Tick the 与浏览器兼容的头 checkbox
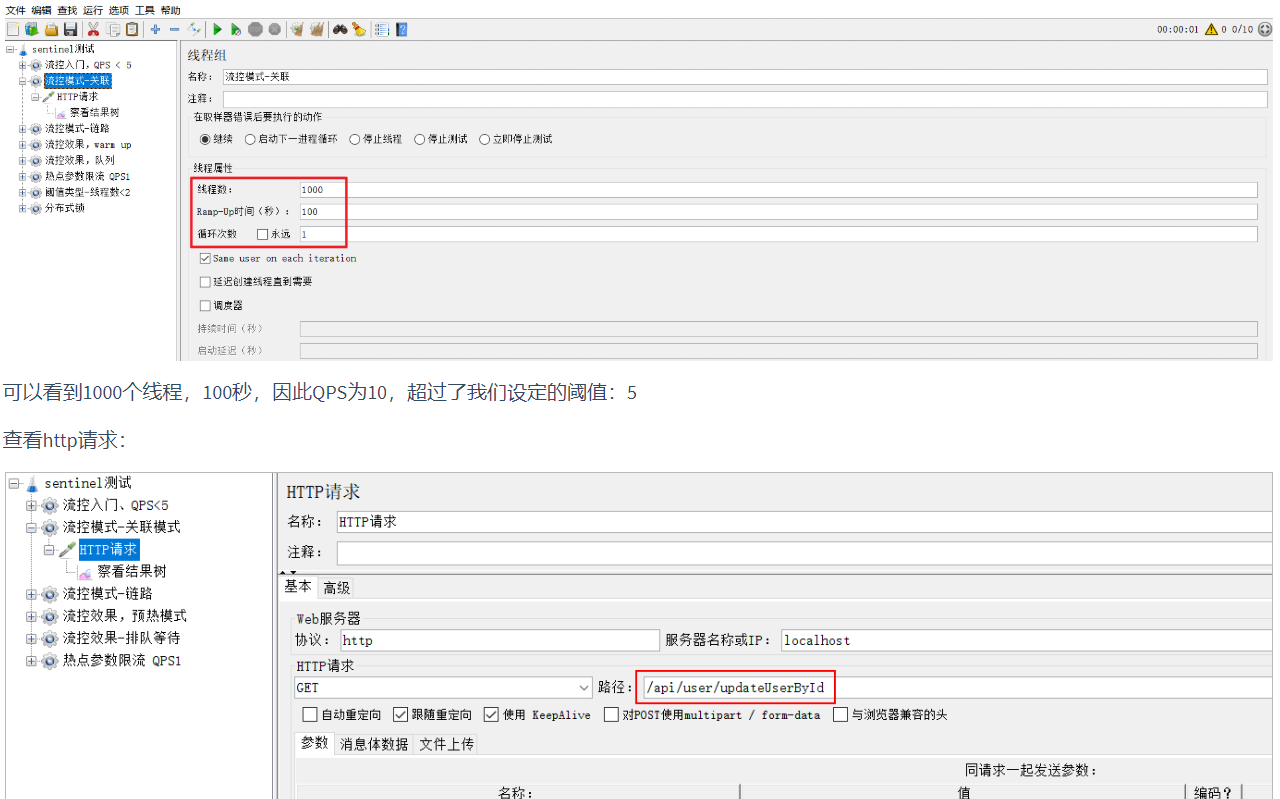The width and height of the screenshot is (1280, 799). 841,715
